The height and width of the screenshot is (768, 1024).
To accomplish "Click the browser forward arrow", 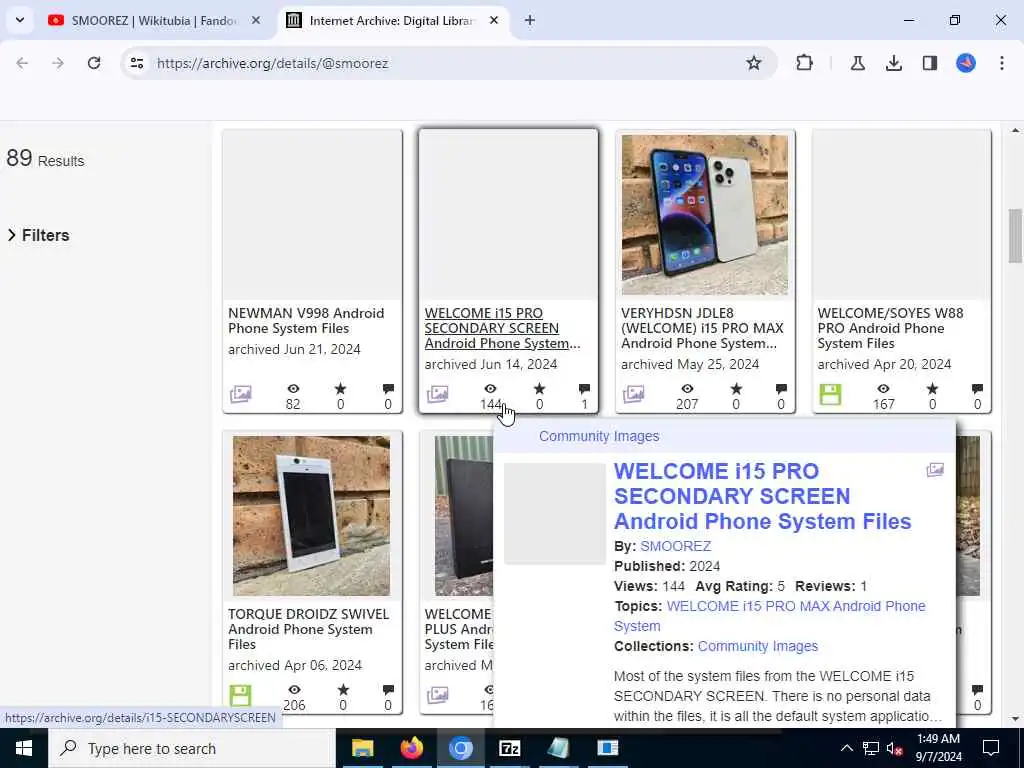I will coord(58,63).
